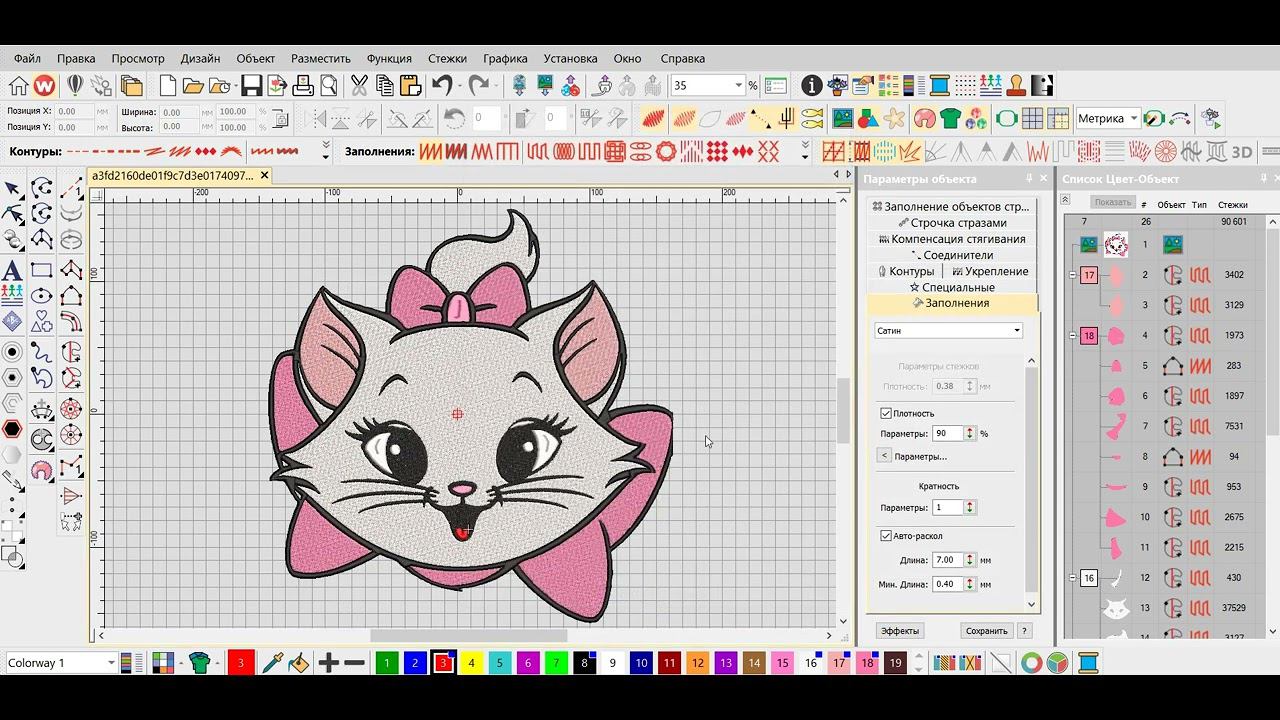Open the Сатин fill type dropdown
Image resolution: width=1280 pixels, height=720 pixels.
coord(1016,331)
